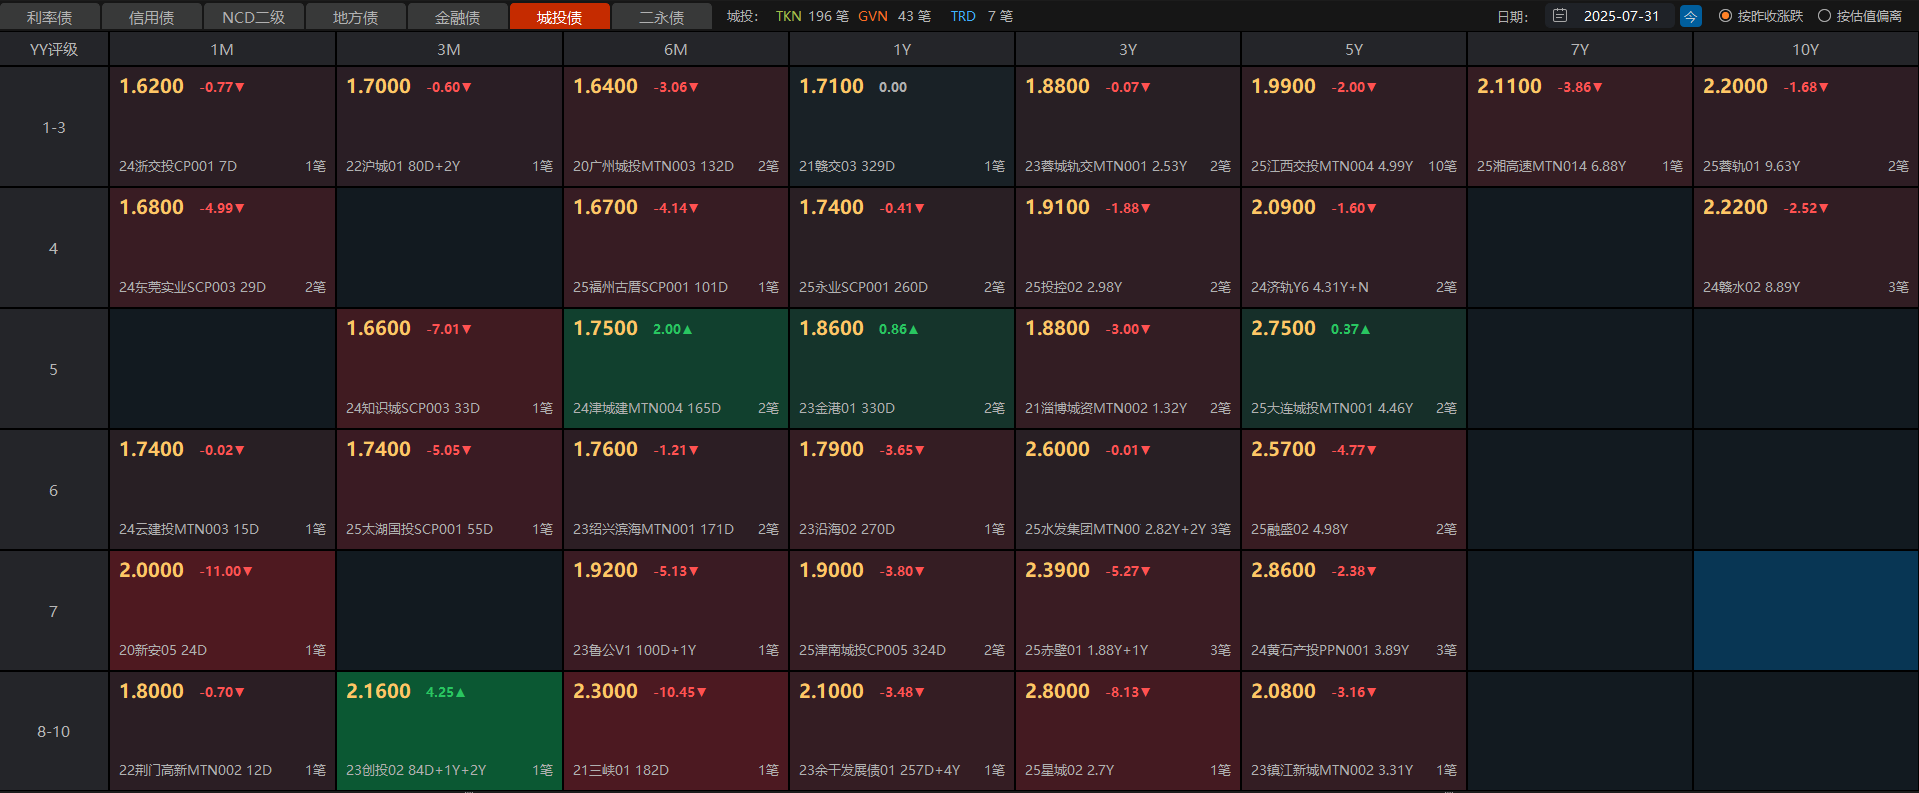Click the TRD 7 笔 statistic
This screenshot has height=793, width=1919.
pos(981,16)
